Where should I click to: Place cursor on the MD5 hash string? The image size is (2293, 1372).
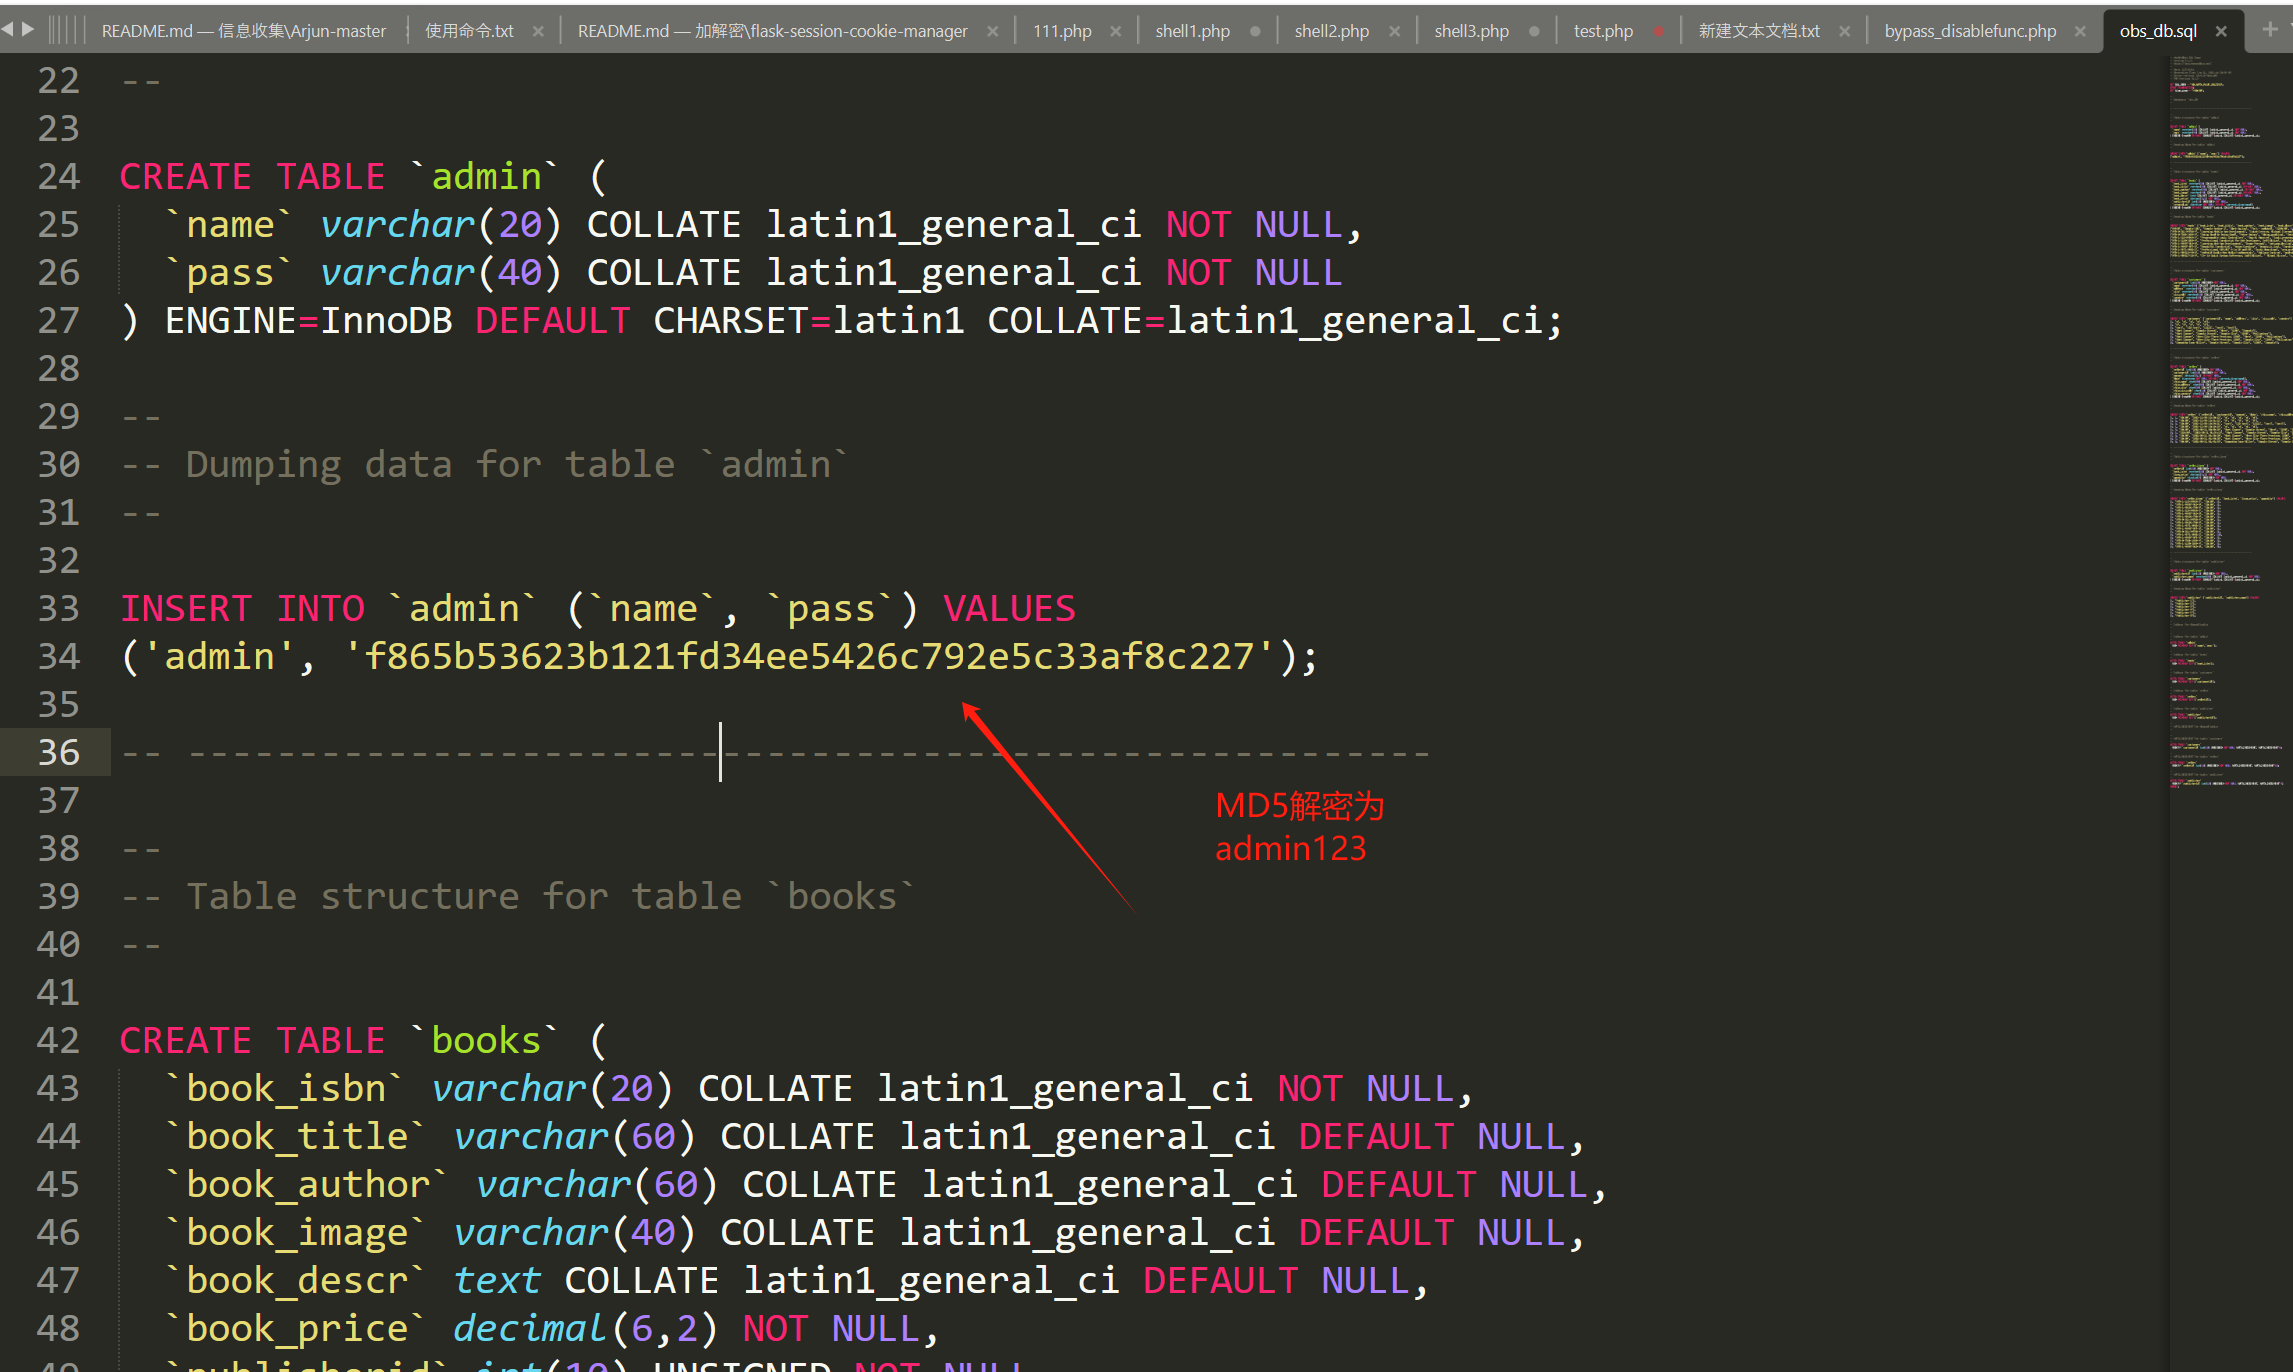click(808, 657)
